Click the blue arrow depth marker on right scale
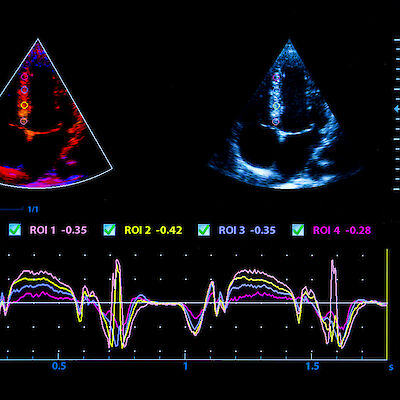The height and width of the screenshot is (400, 400). 397,109
